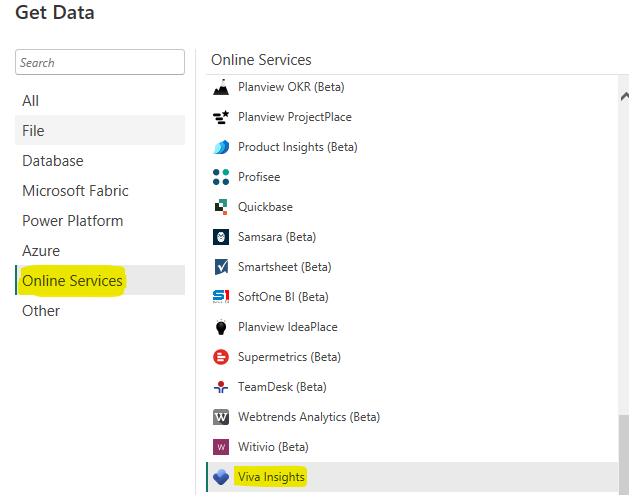The height and width of the screenshot is (495, 629).
Task: Click the TeamDesk icon
Action: click(x=221, y=387)
